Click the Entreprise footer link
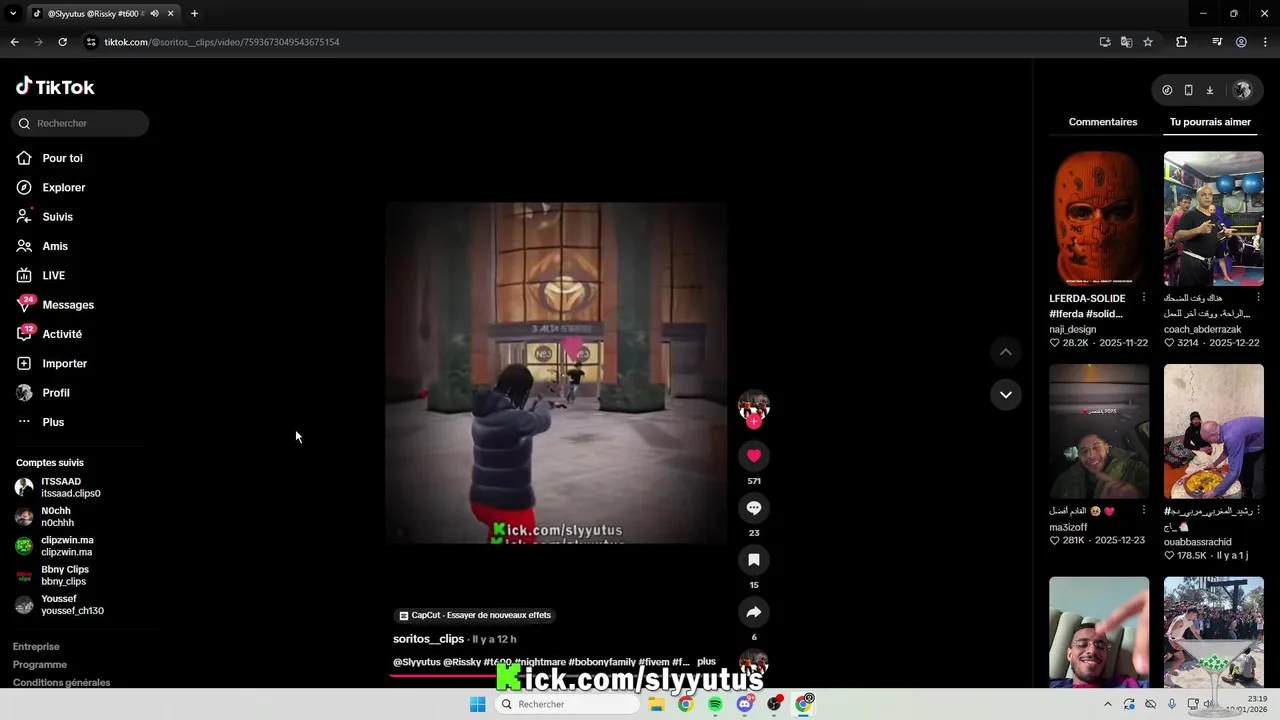 36,647
